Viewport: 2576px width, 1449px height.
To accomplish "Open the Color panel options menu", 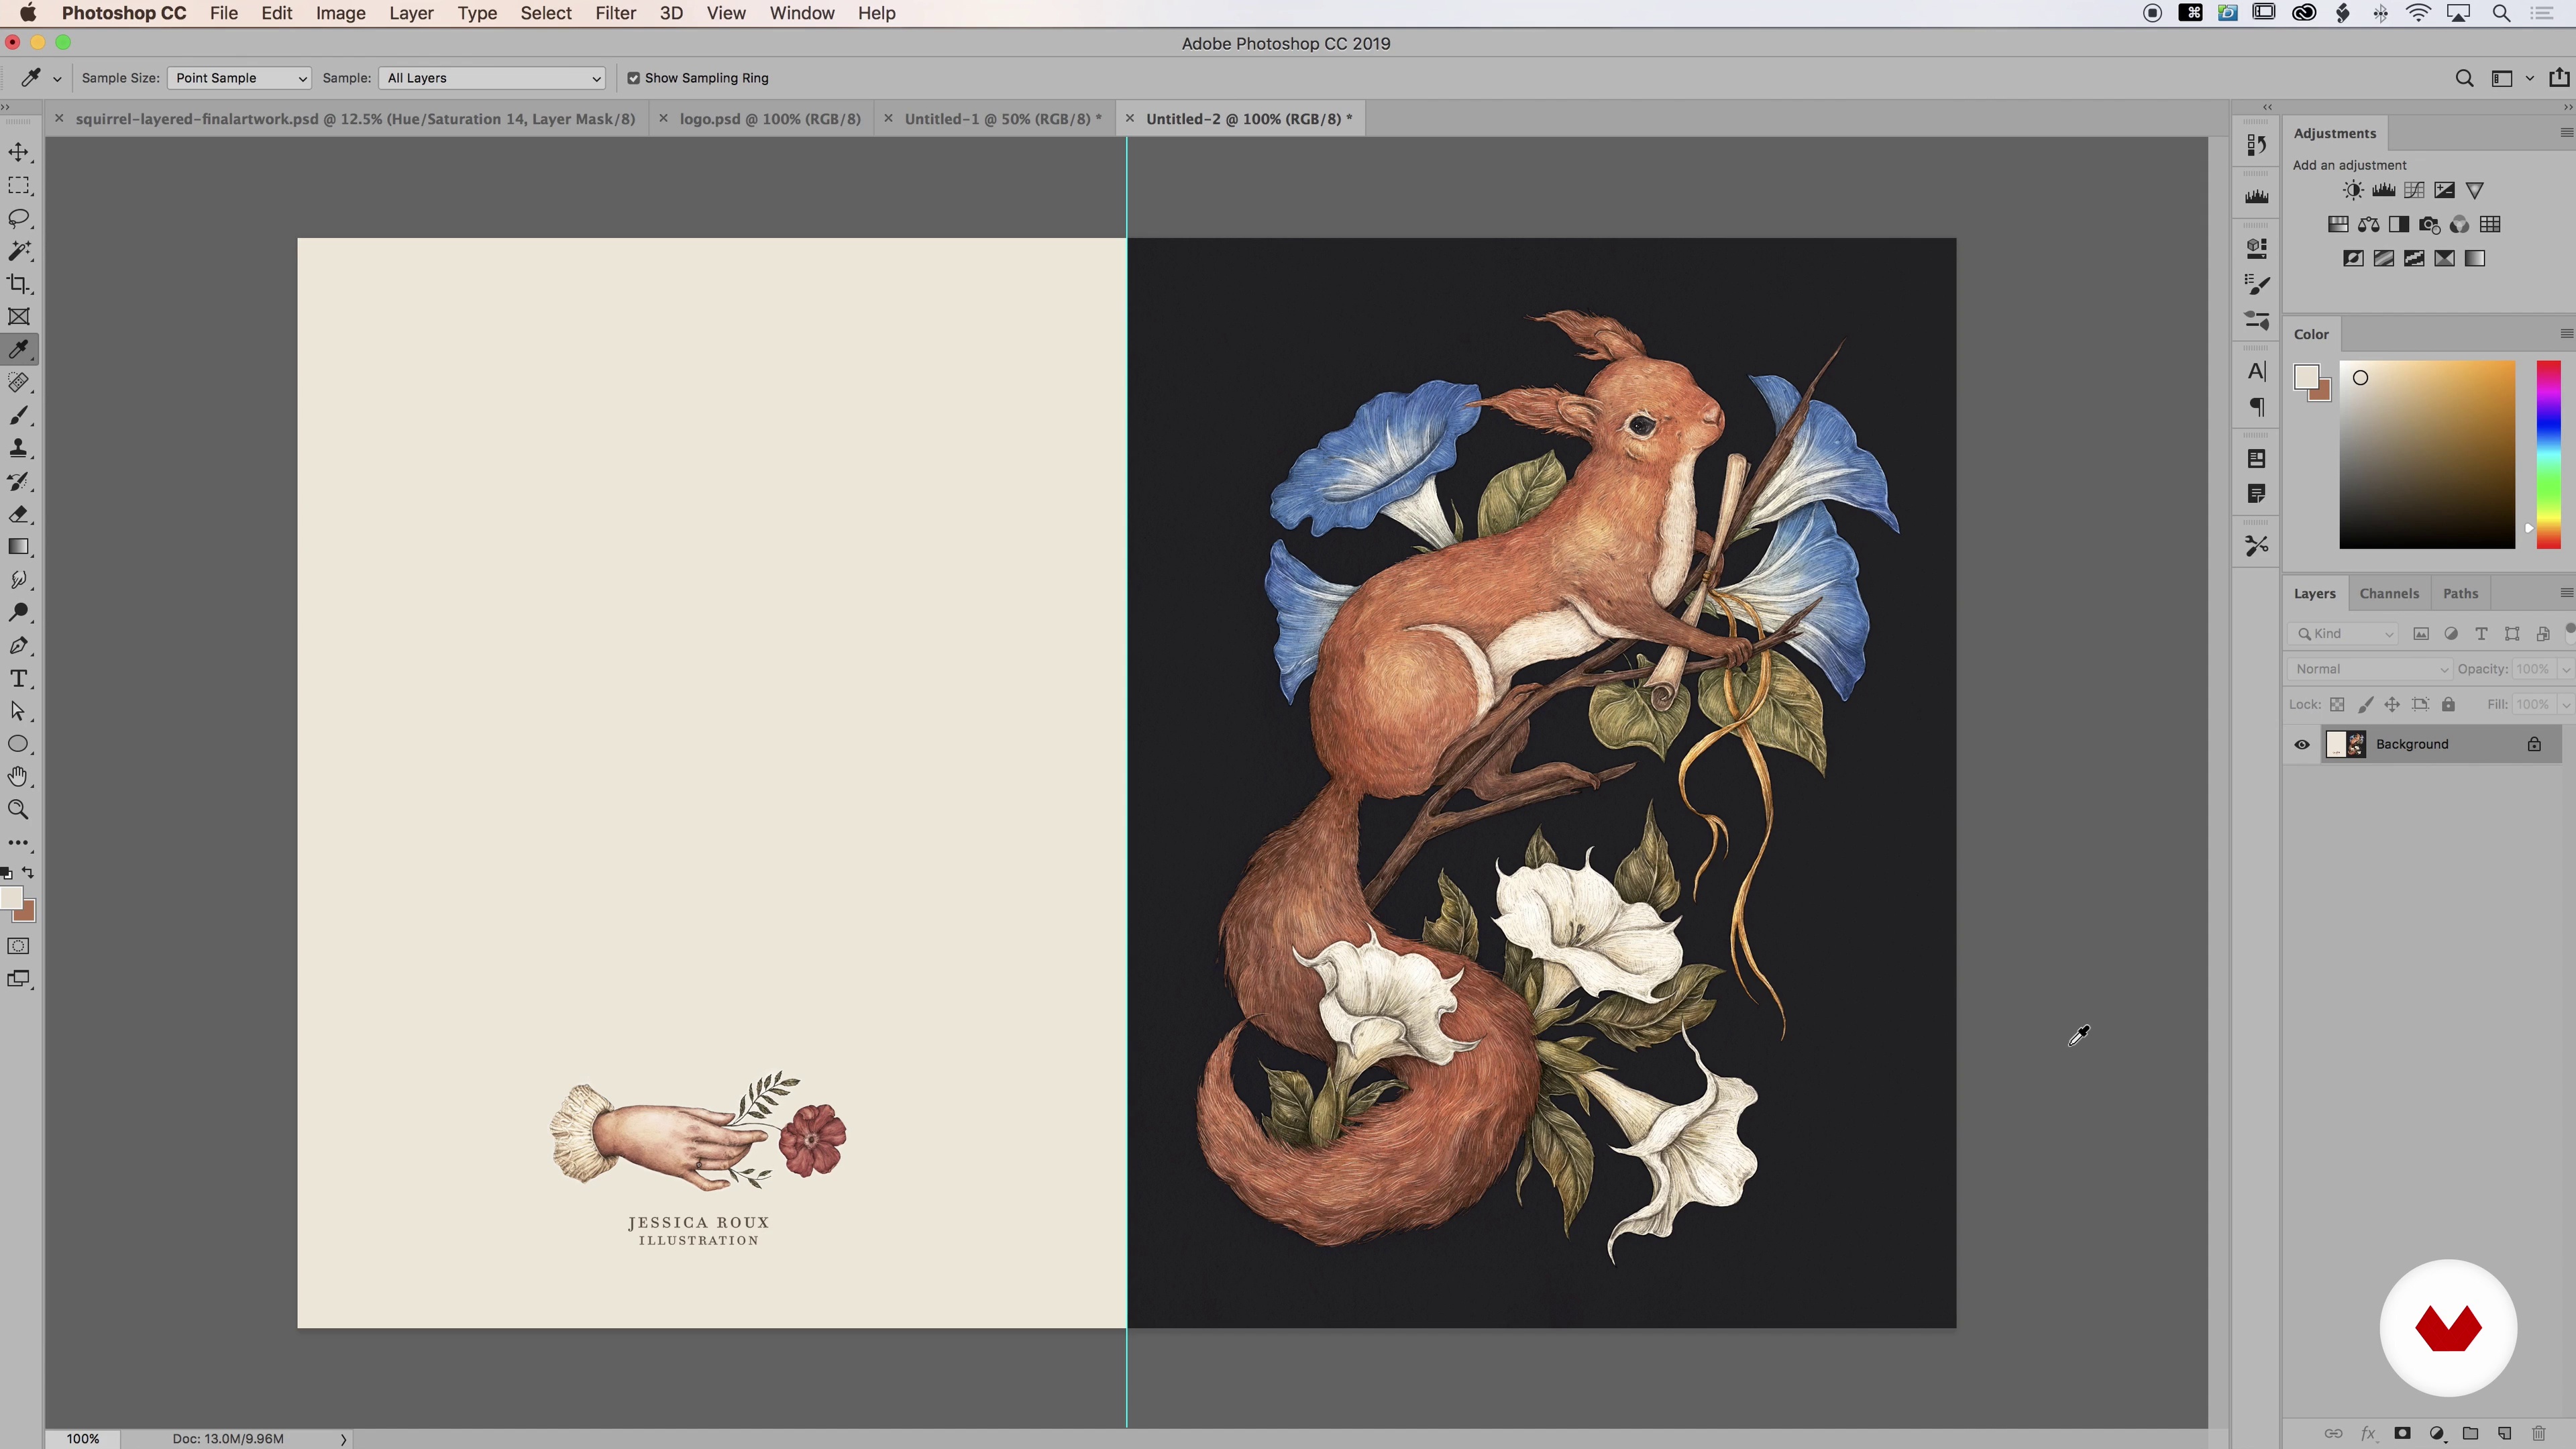I will (2566, 333).
